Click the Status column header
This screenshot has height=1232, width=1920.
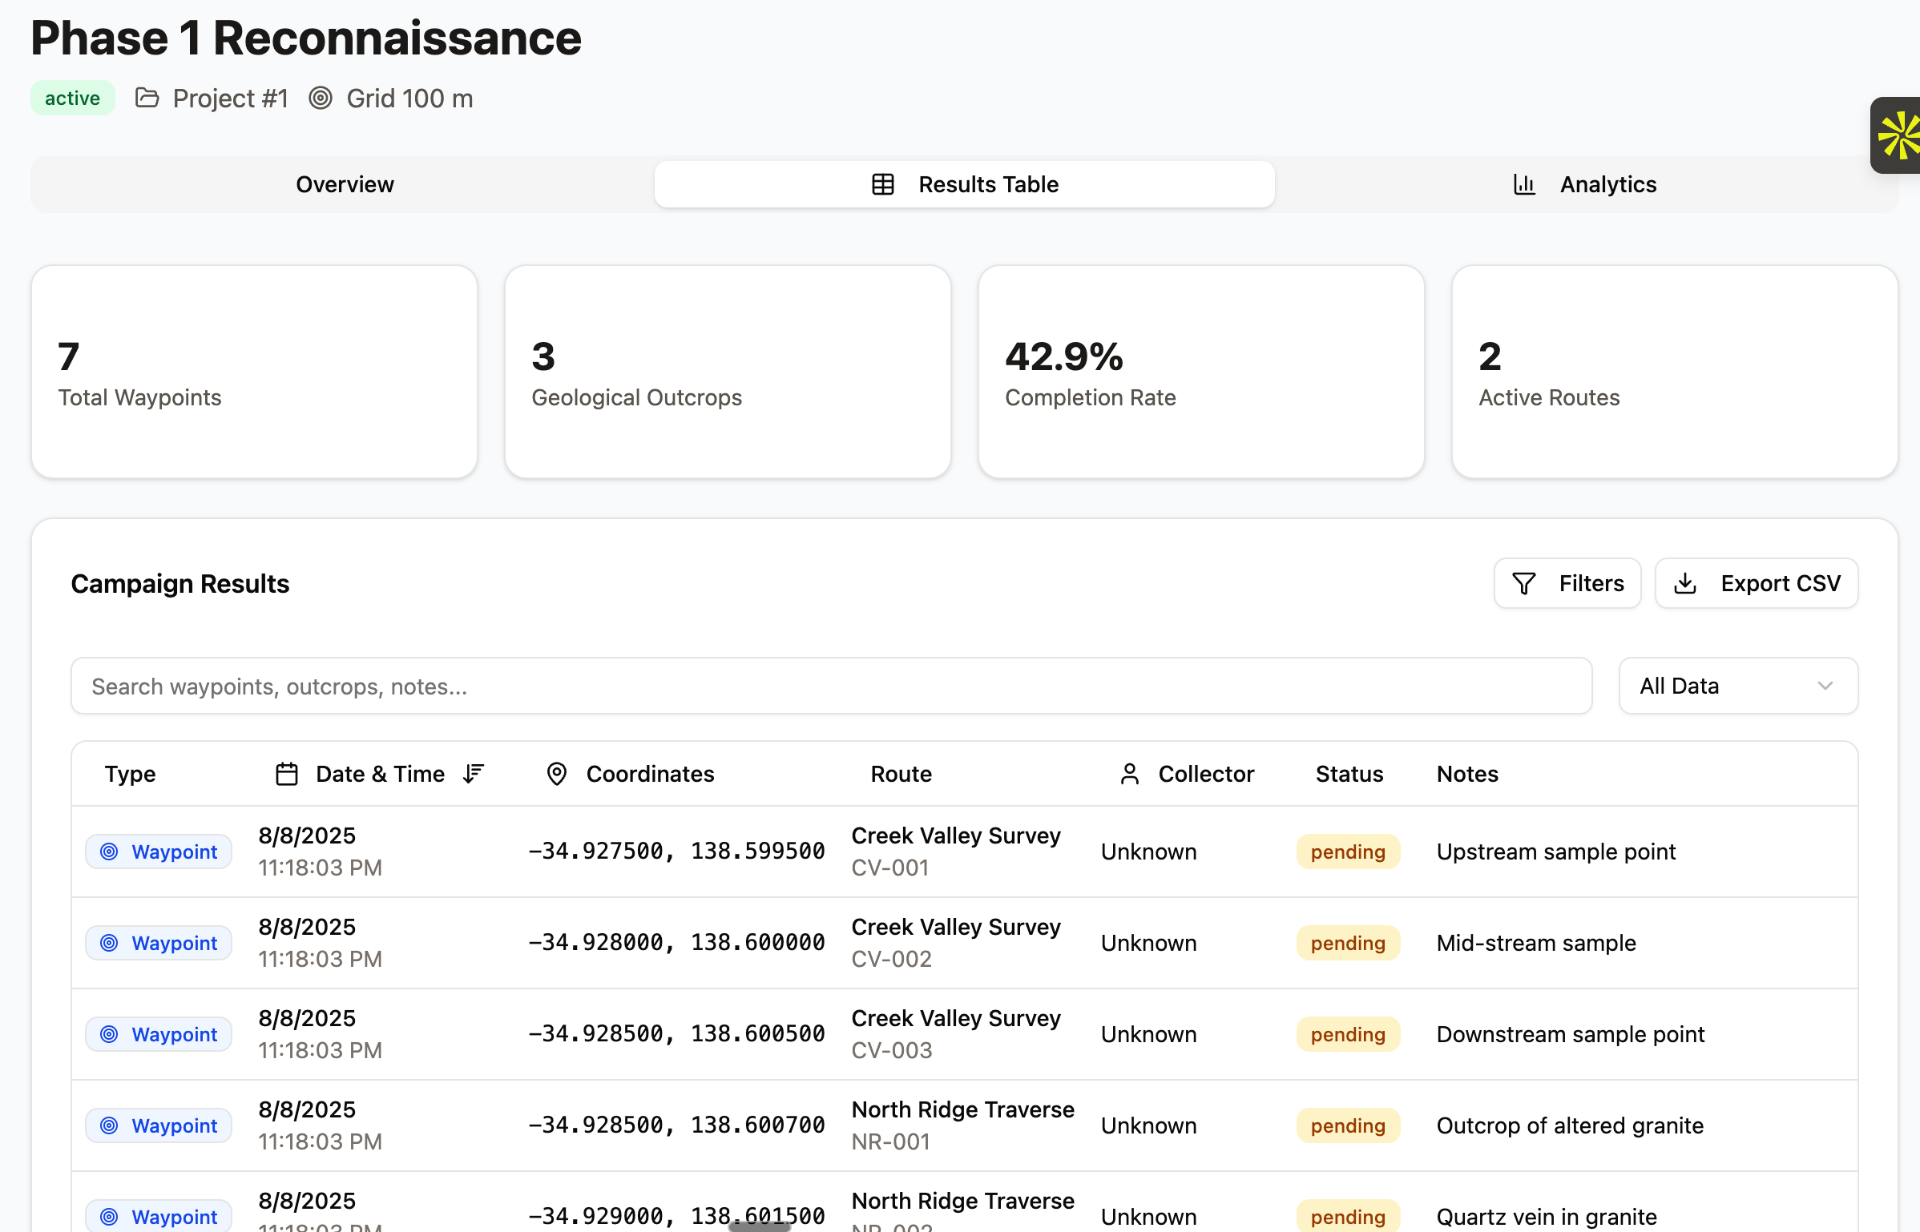(1348, 774)
